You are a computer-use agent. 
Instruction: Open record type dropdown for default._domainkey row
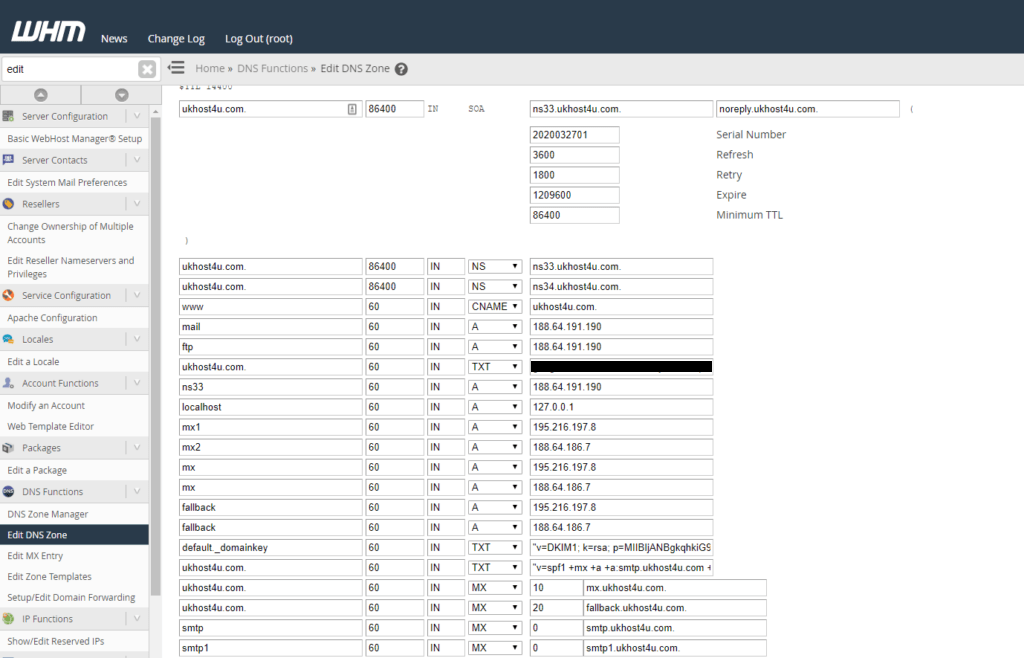[x=495, y=547]
